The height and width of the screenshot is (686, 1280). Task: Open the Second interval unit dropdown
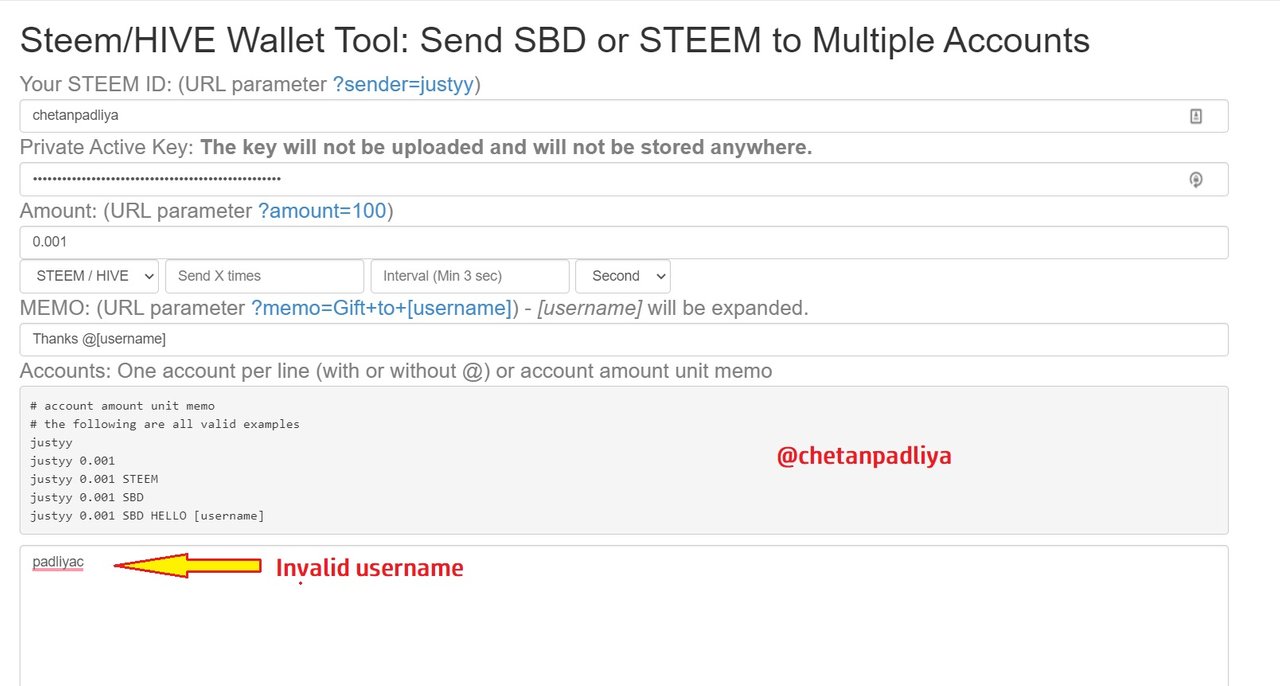[622, 276]
